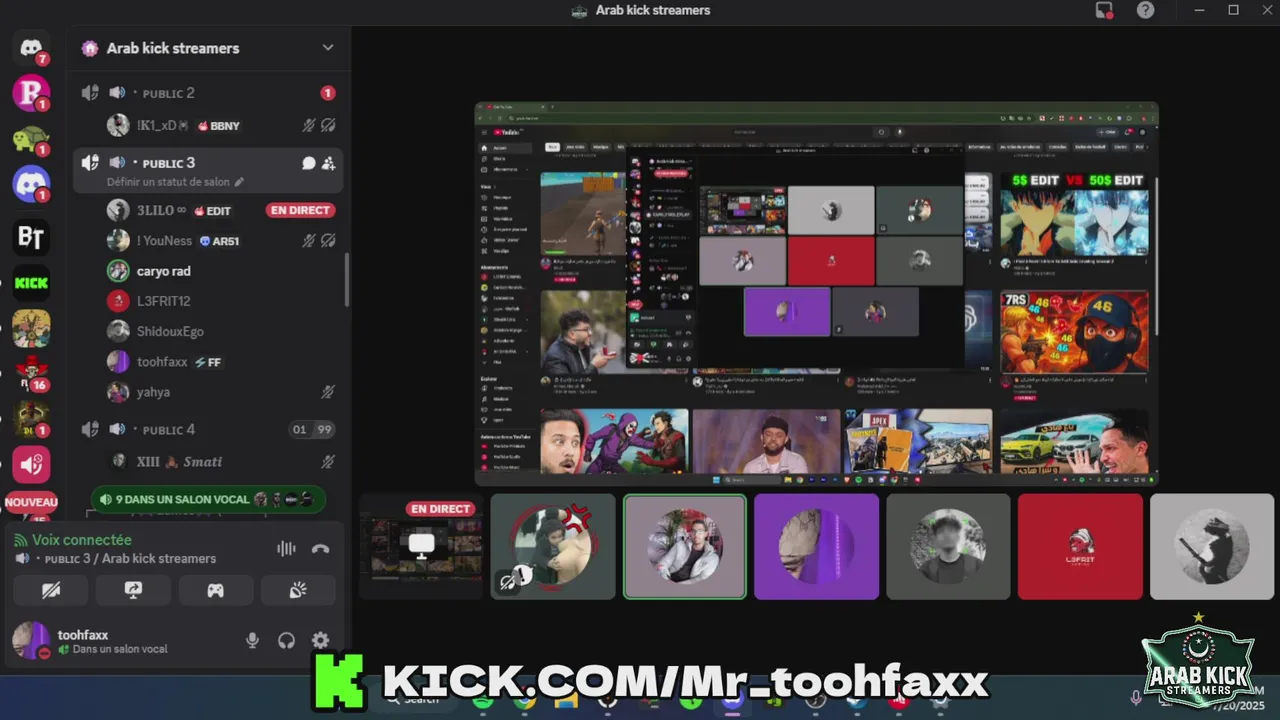Toggle noise suppression waveform icon
This screenshot has height=720, width=1280.
[x=286, y=548]
